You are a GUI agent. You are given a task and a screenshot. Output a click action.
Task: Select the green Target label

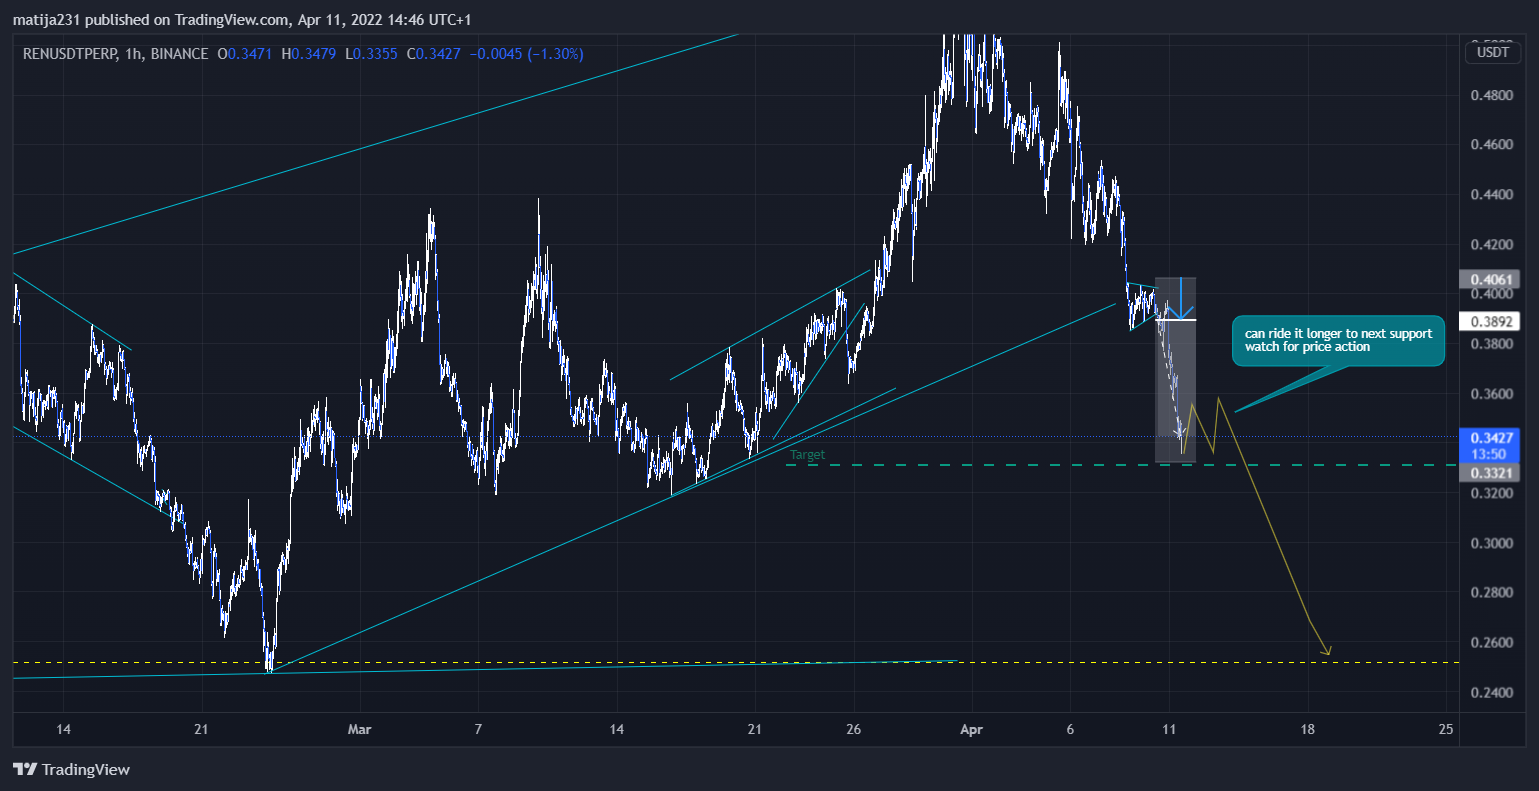click(808, 455)
